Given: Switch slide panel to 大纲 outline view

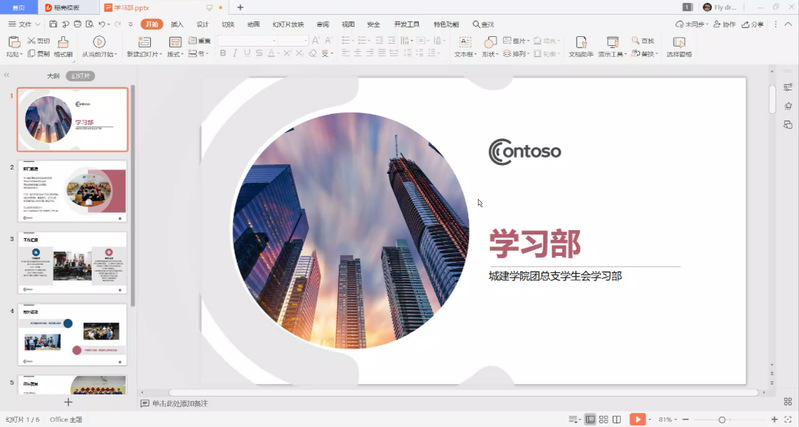Looking at the screenshot, I should click(x=53, y=75).
